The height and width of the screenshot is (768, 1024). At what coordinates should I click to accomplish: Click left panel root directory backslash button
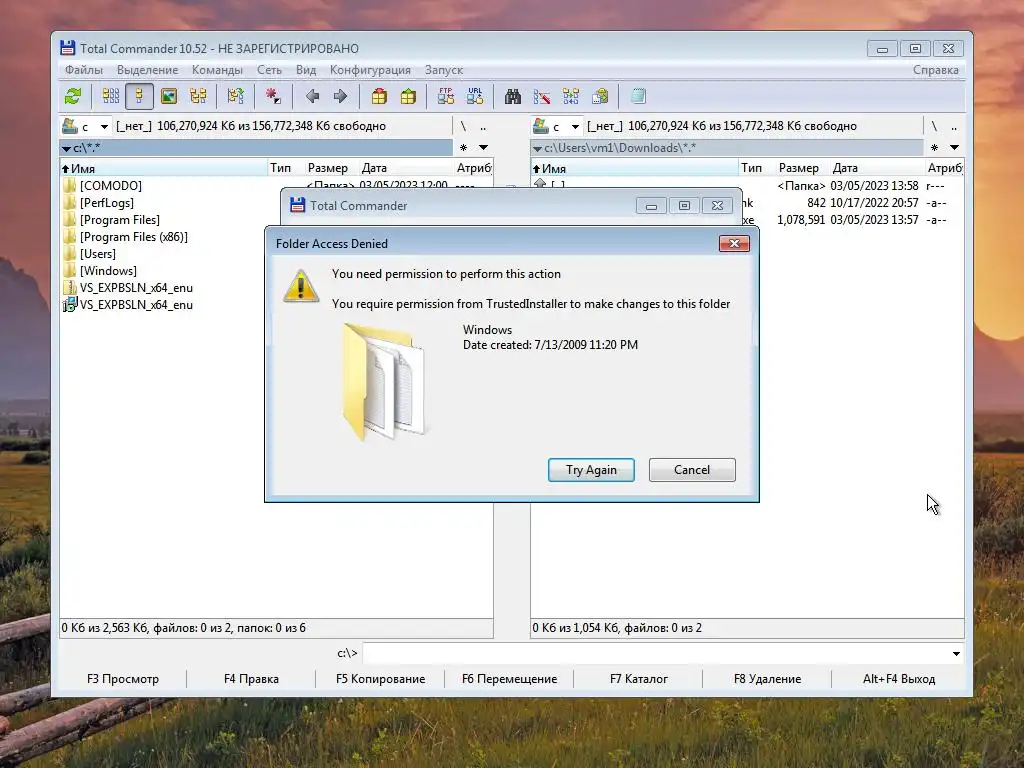463,126
